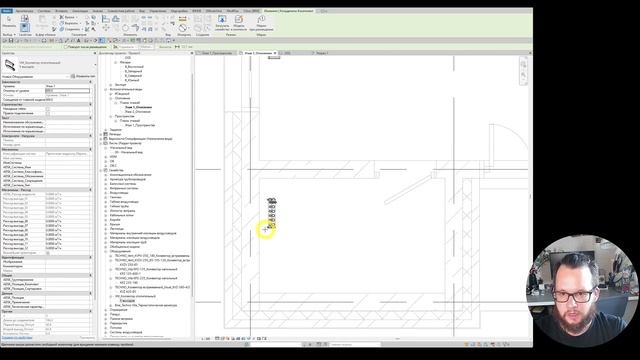Collapse 'Оборудование' family category node

click(x=106, y=251)
